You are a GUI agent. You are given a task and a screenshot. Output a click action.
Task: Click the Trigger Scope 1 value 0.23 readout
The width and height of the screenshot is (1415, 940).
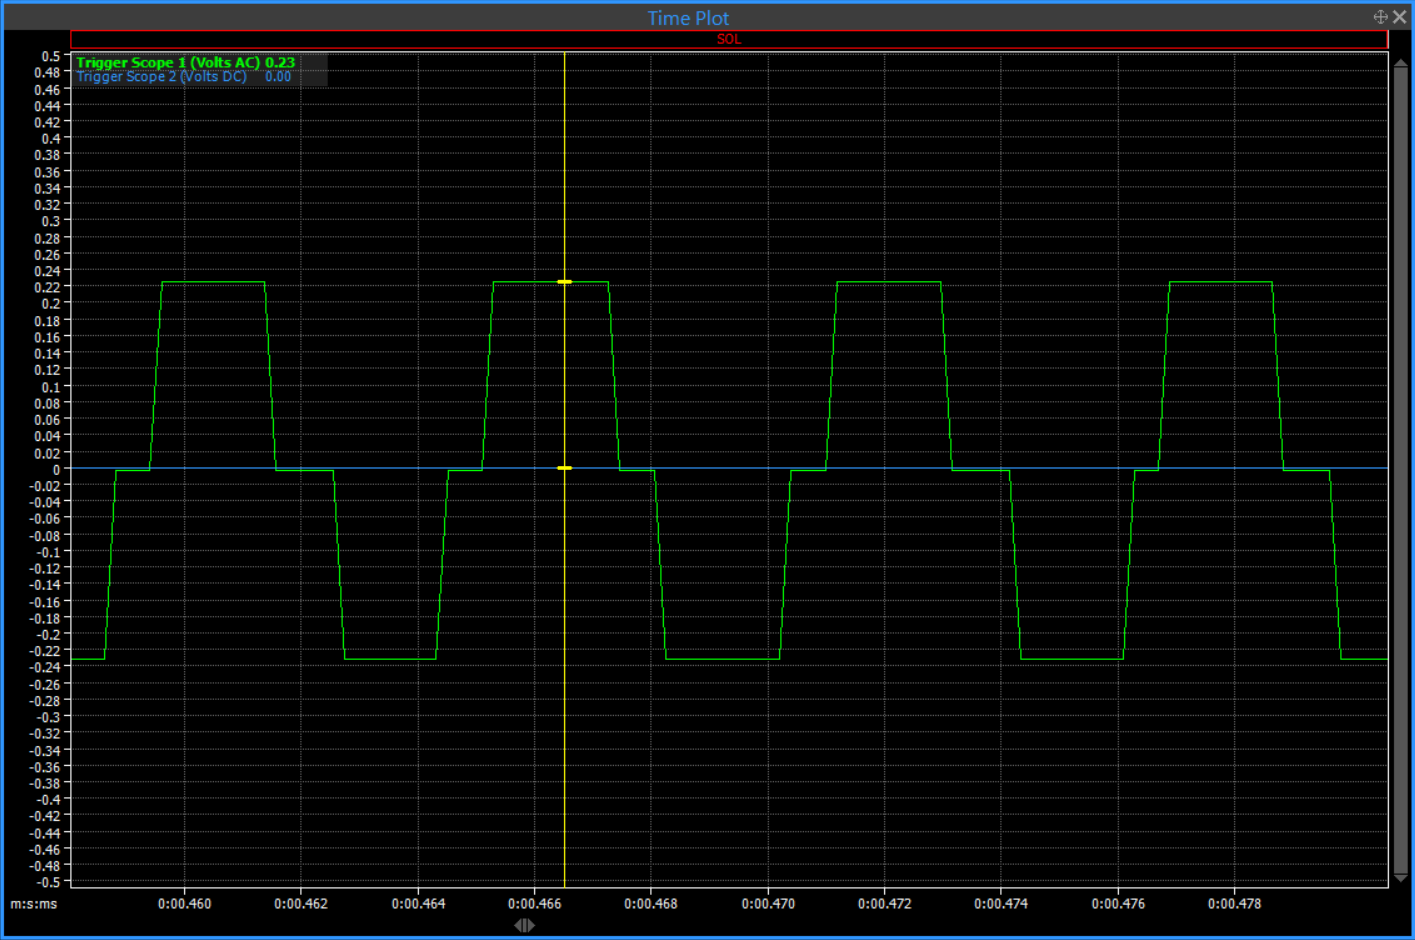(280, 62)
